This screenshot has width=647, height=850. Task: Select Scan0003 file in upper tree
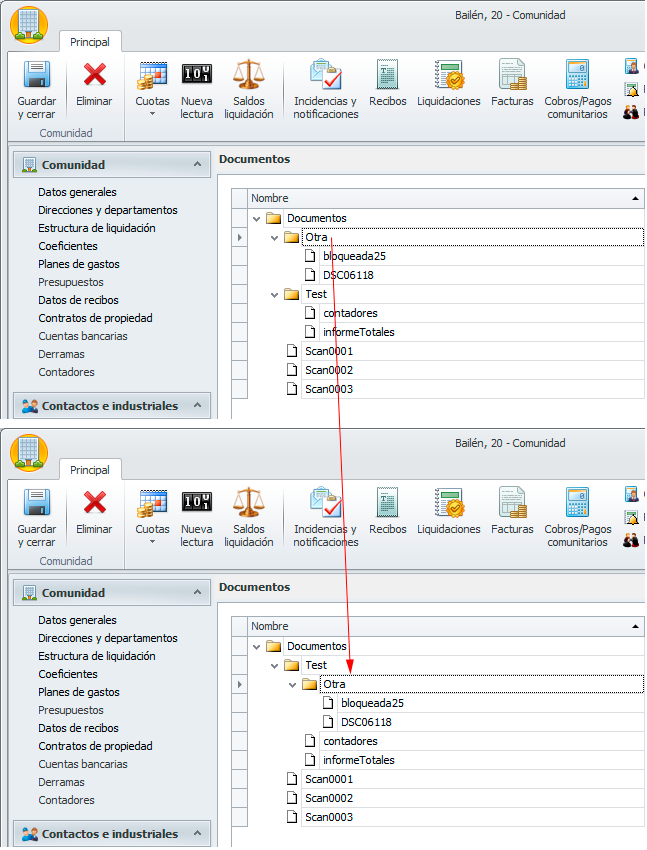(x=329, y=389)
